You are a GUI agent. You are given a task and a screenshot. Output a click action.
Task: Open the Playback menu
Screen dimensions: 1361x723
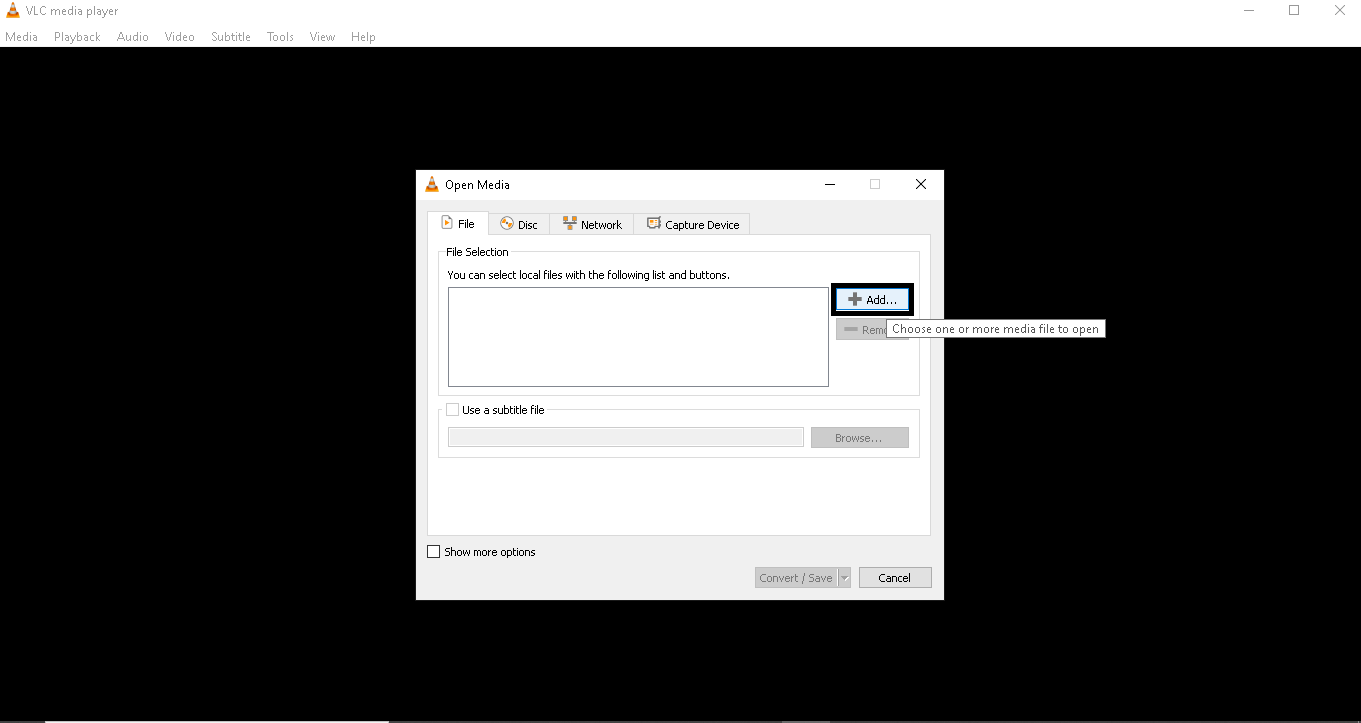[x=77, y=37]
